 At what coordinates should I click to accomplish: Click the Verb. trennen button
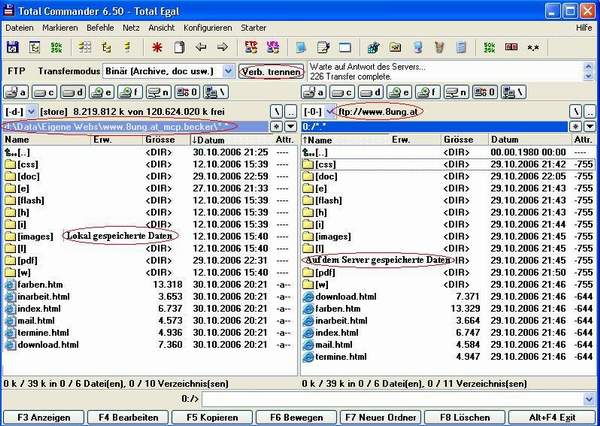pyautogui.click(x=271, y=72)
